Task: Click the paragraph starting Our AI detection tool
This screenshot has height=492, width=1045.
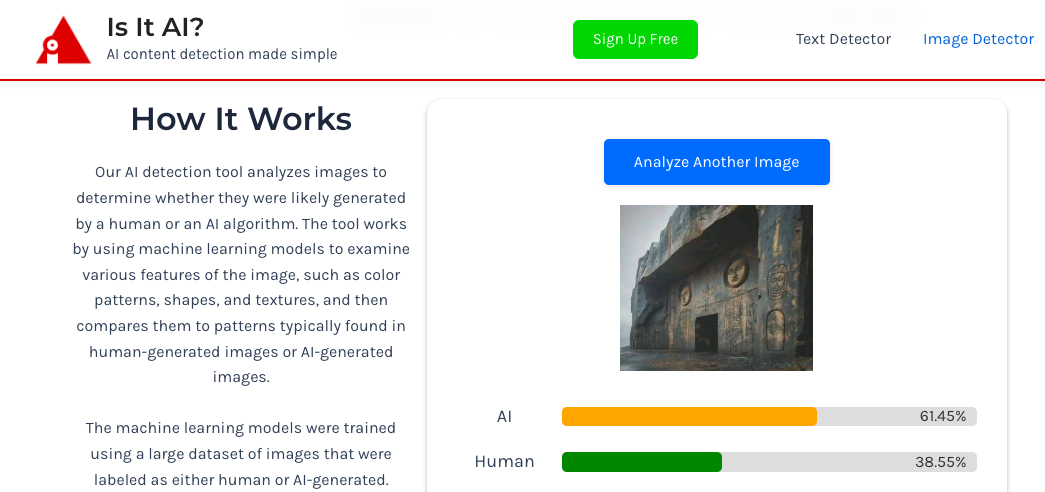Action: (241, 275)
